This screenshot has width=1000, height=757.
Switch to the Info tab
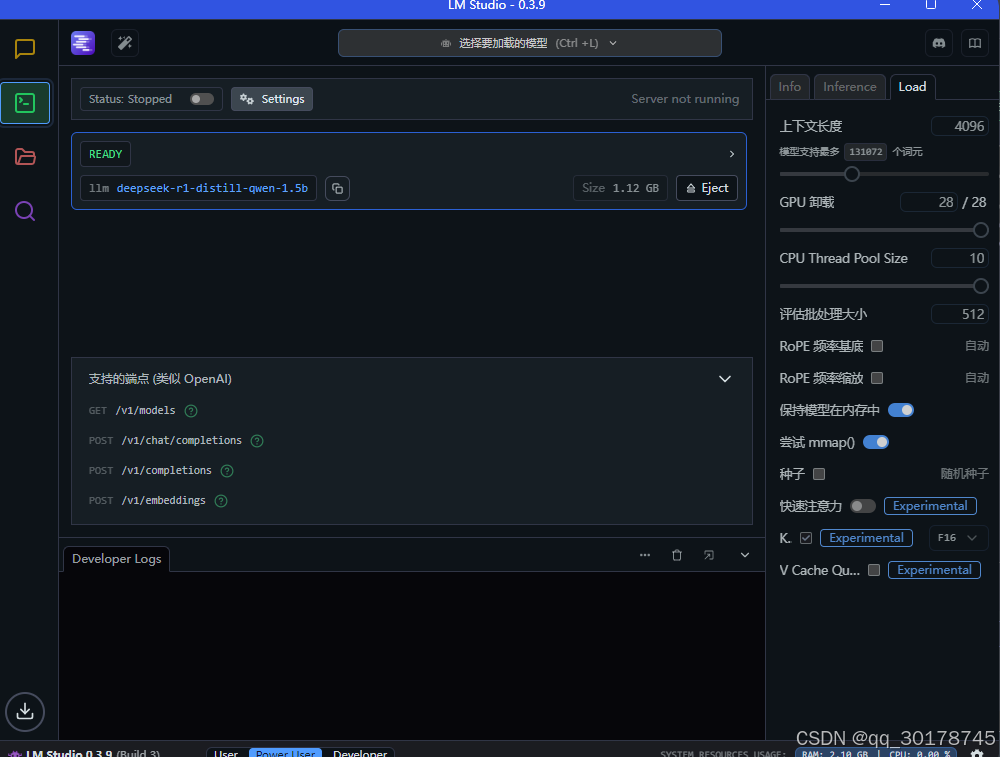coord(790,87)
